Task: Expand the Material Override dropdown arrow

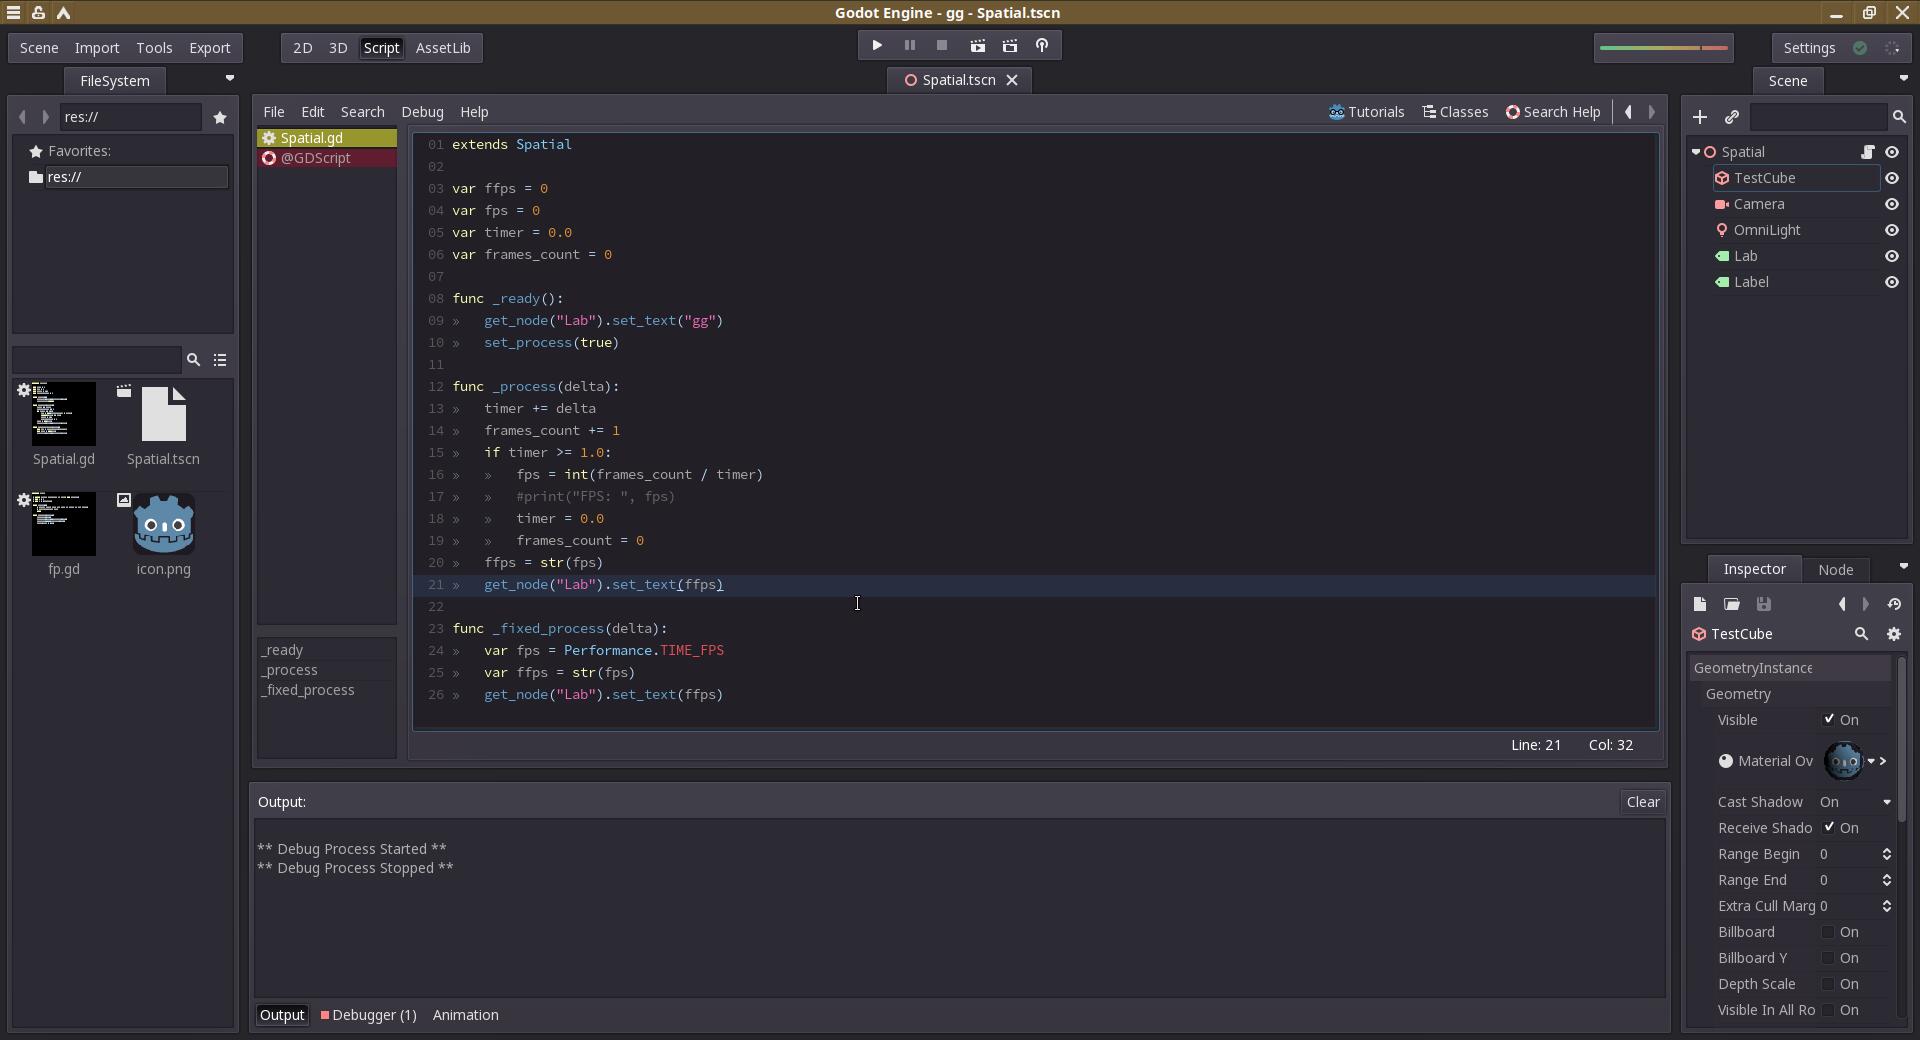Action: [1871, 761]
